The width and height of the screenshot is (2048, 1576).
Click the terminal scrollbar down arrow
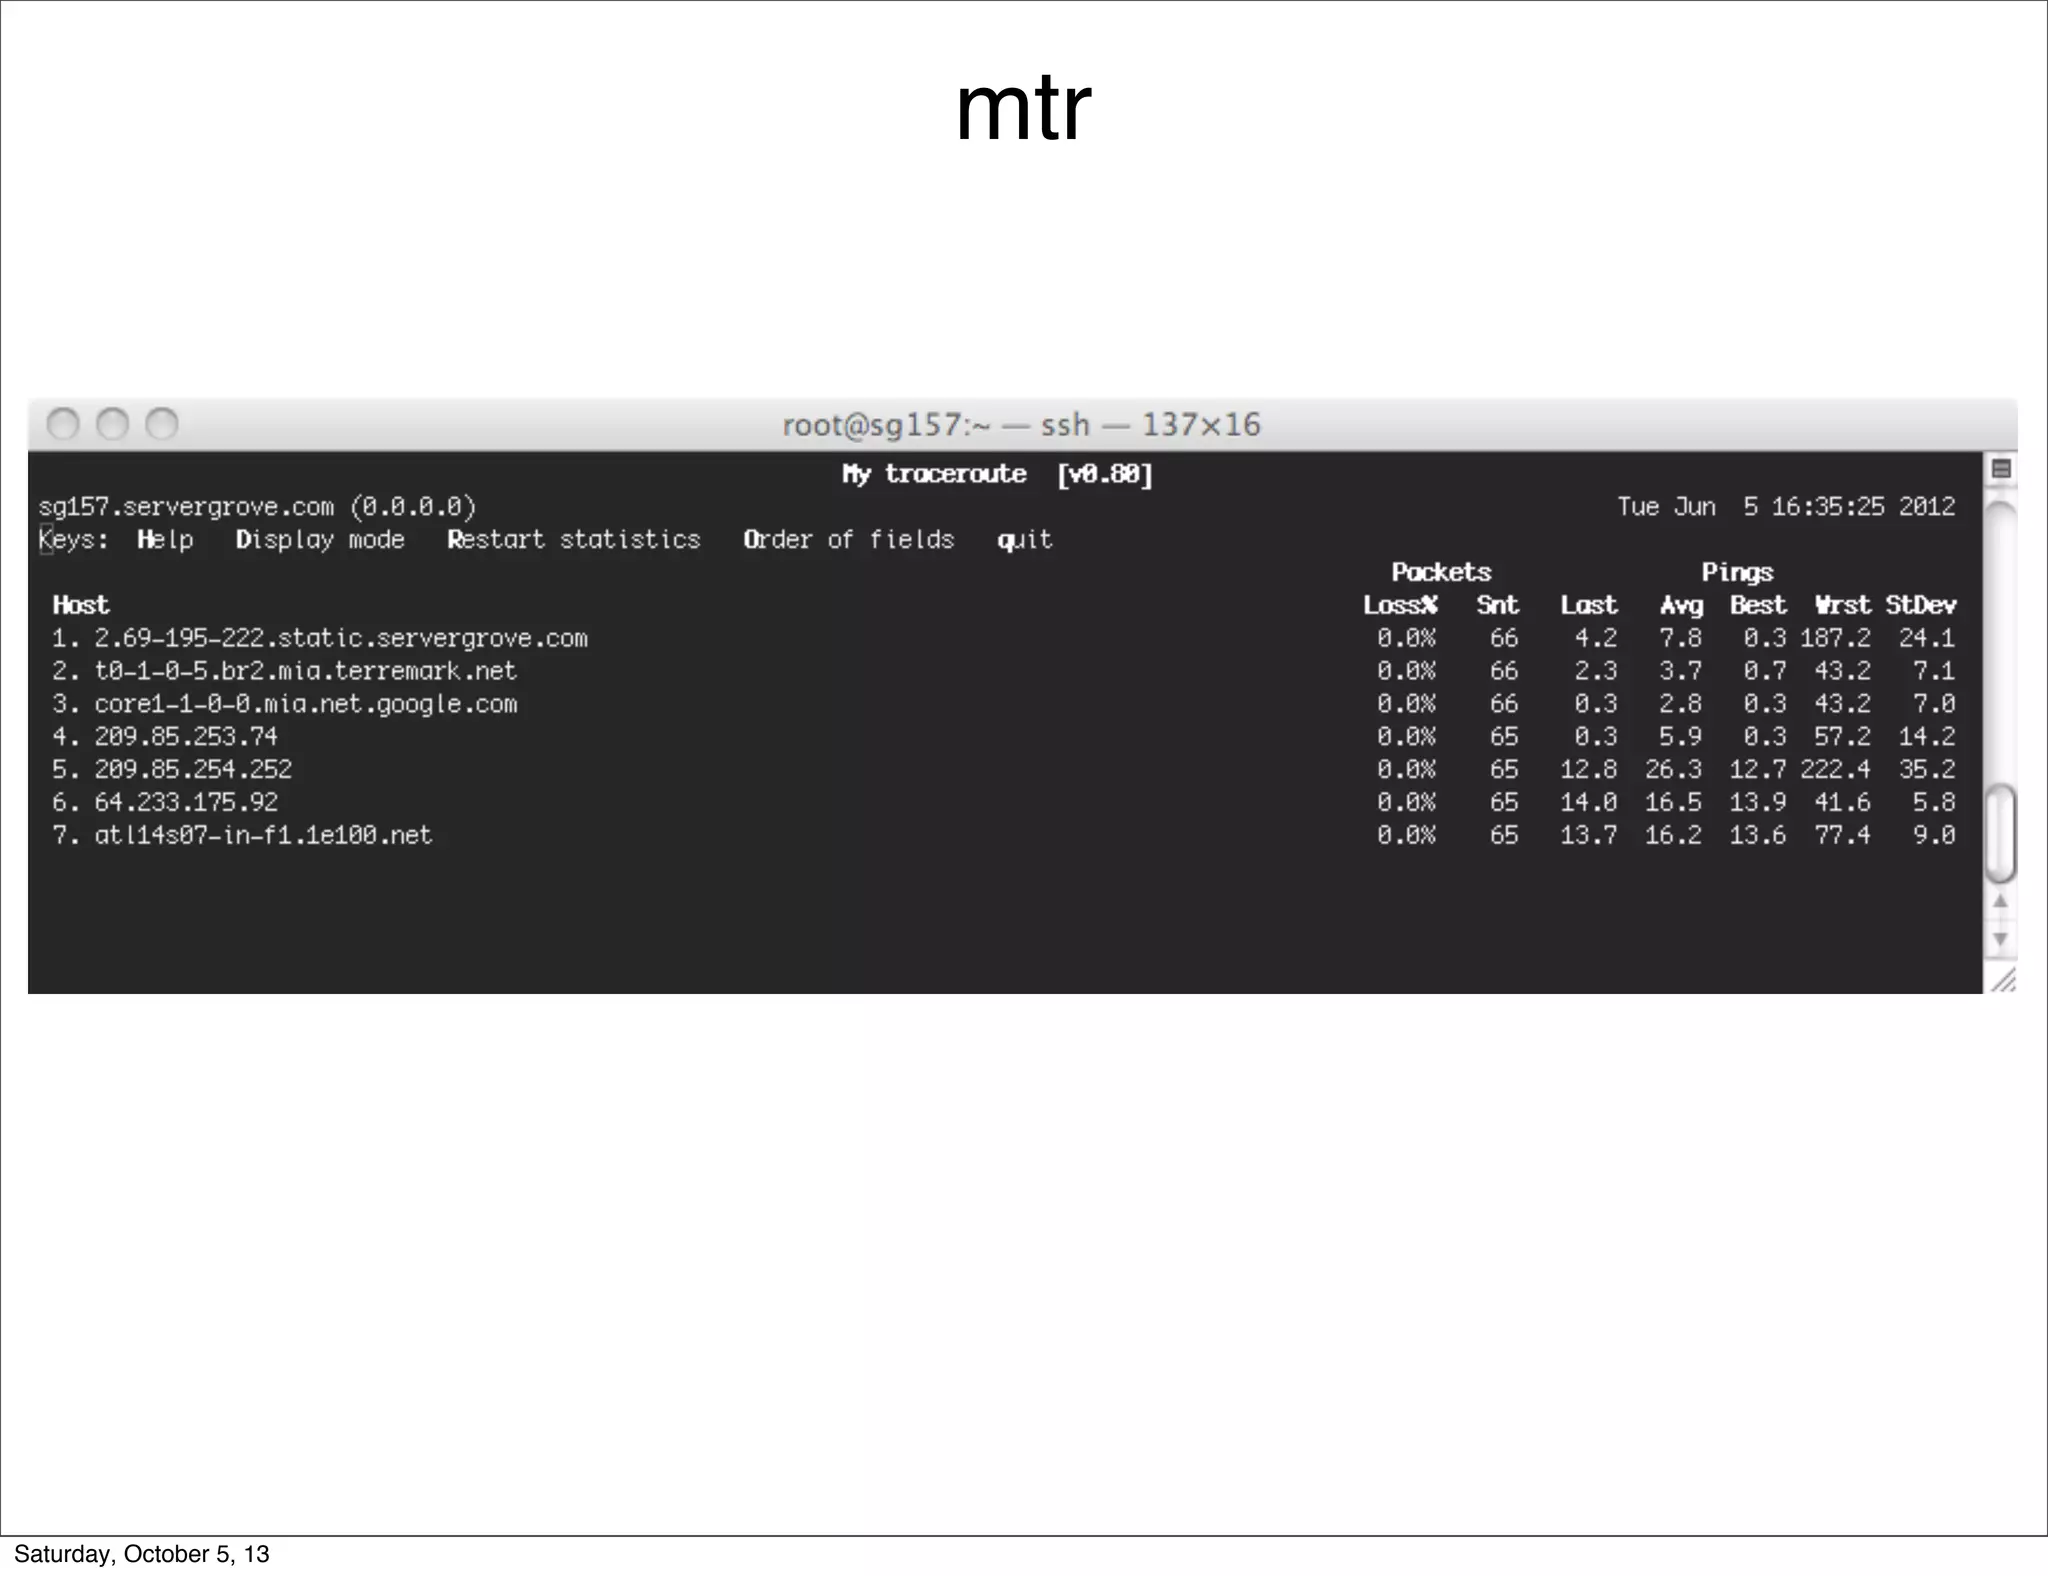click(2000, 940)
